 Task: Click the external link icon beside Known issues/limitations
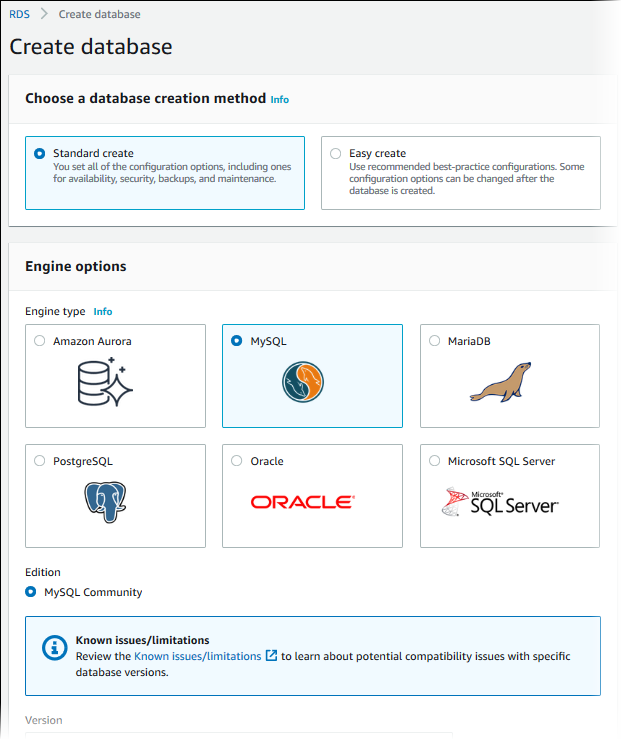(x=271, y=656)
